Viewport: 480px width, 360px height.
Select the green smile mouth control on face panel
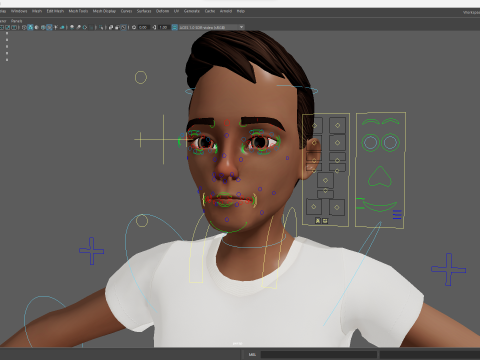(379, 206)
